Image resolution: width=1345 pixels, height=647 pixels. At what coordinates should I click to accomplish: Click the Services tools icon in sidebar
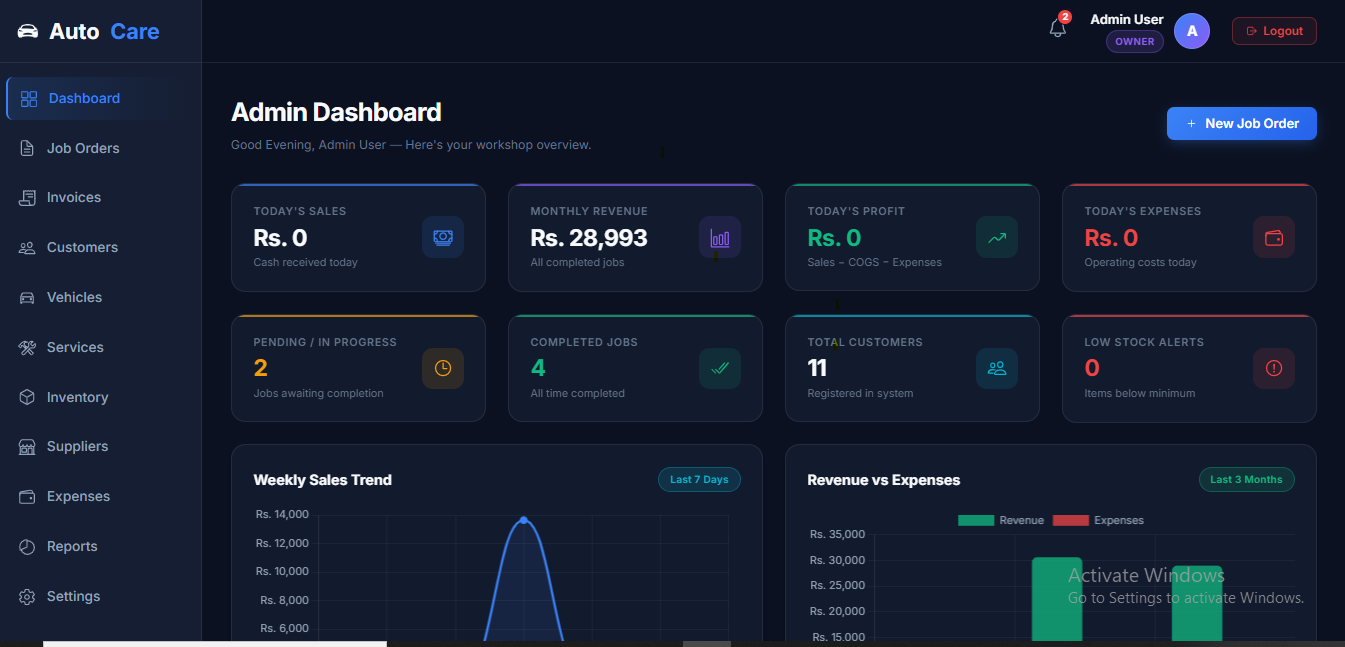tap(28, 347)
